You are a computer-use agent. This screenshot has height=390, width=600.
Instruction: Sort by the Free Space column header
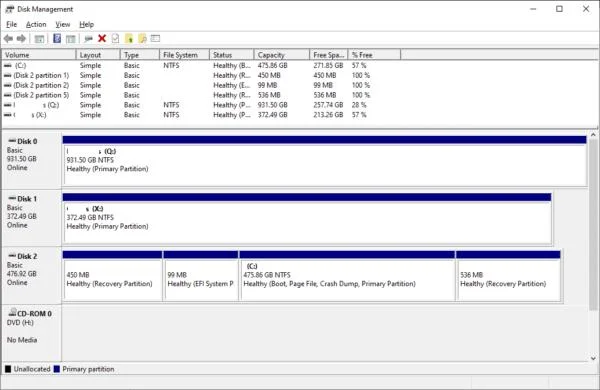pos(329,55)
